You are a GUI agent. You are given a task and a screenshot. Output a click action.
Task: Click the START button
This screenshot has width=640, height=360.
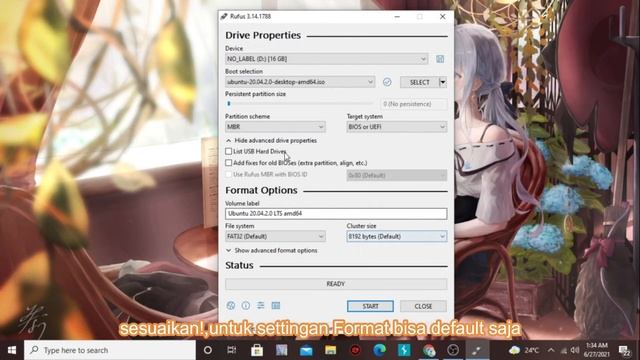click(x=370, y=306)
